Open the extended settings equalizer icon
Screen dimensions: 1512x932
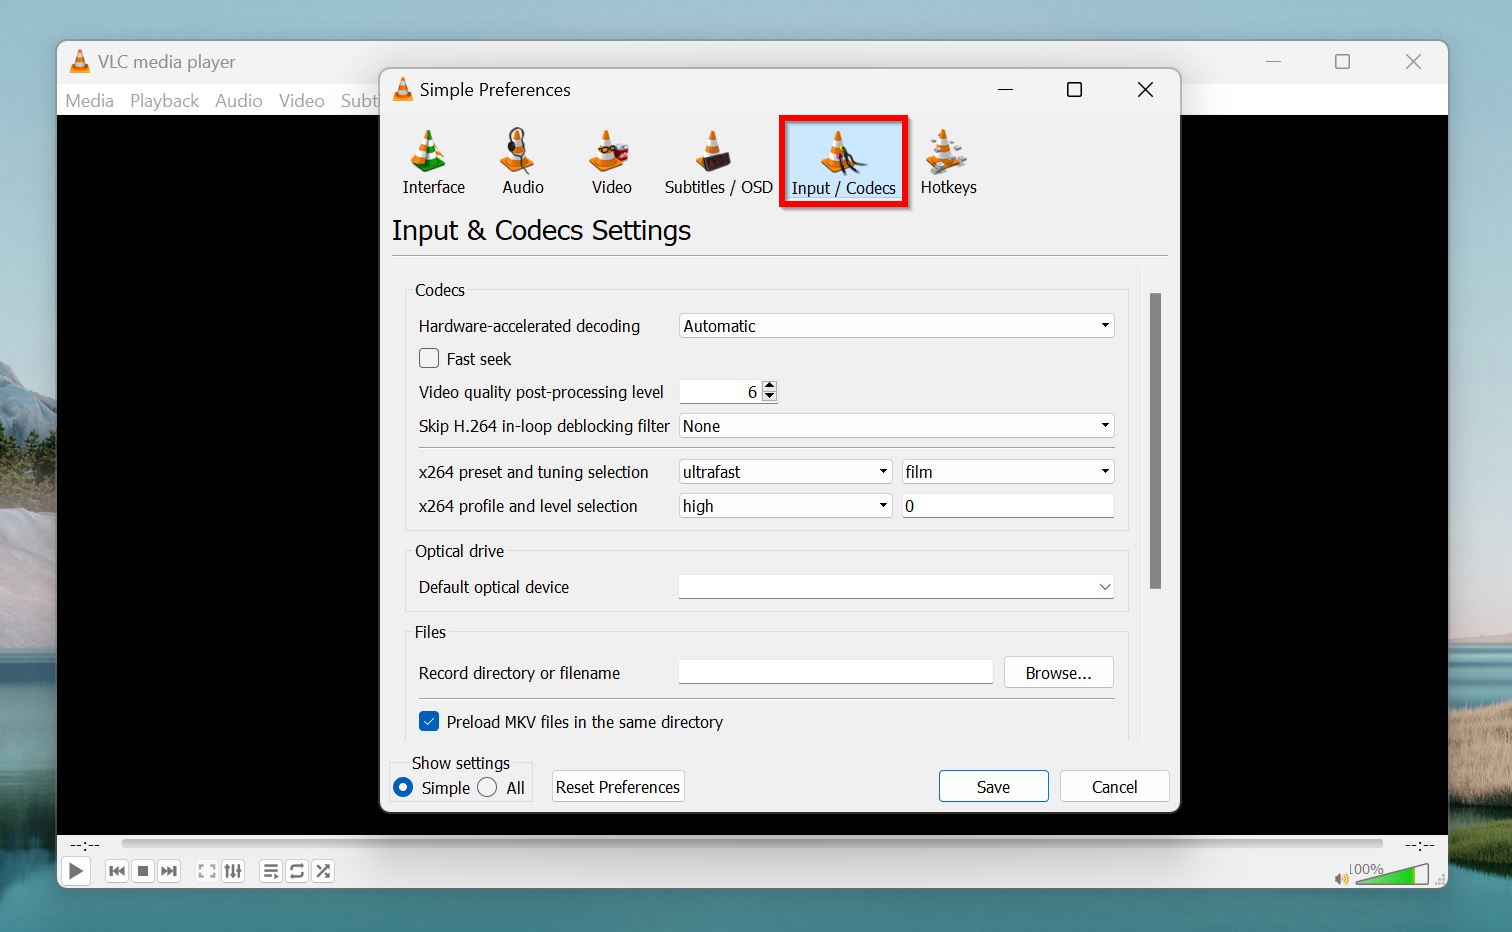tap(233, 871)
